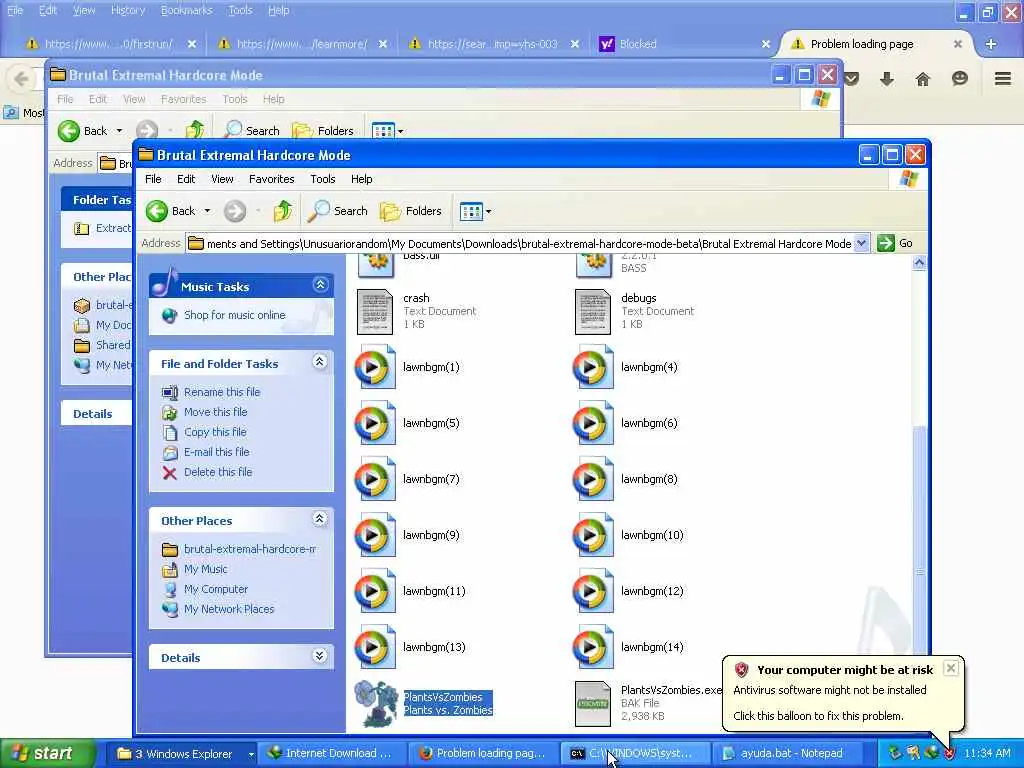Viewport: 1024px width, 768px height.
Task: Select lawnbgm(11) media file icon
Action: pos(375,591)
